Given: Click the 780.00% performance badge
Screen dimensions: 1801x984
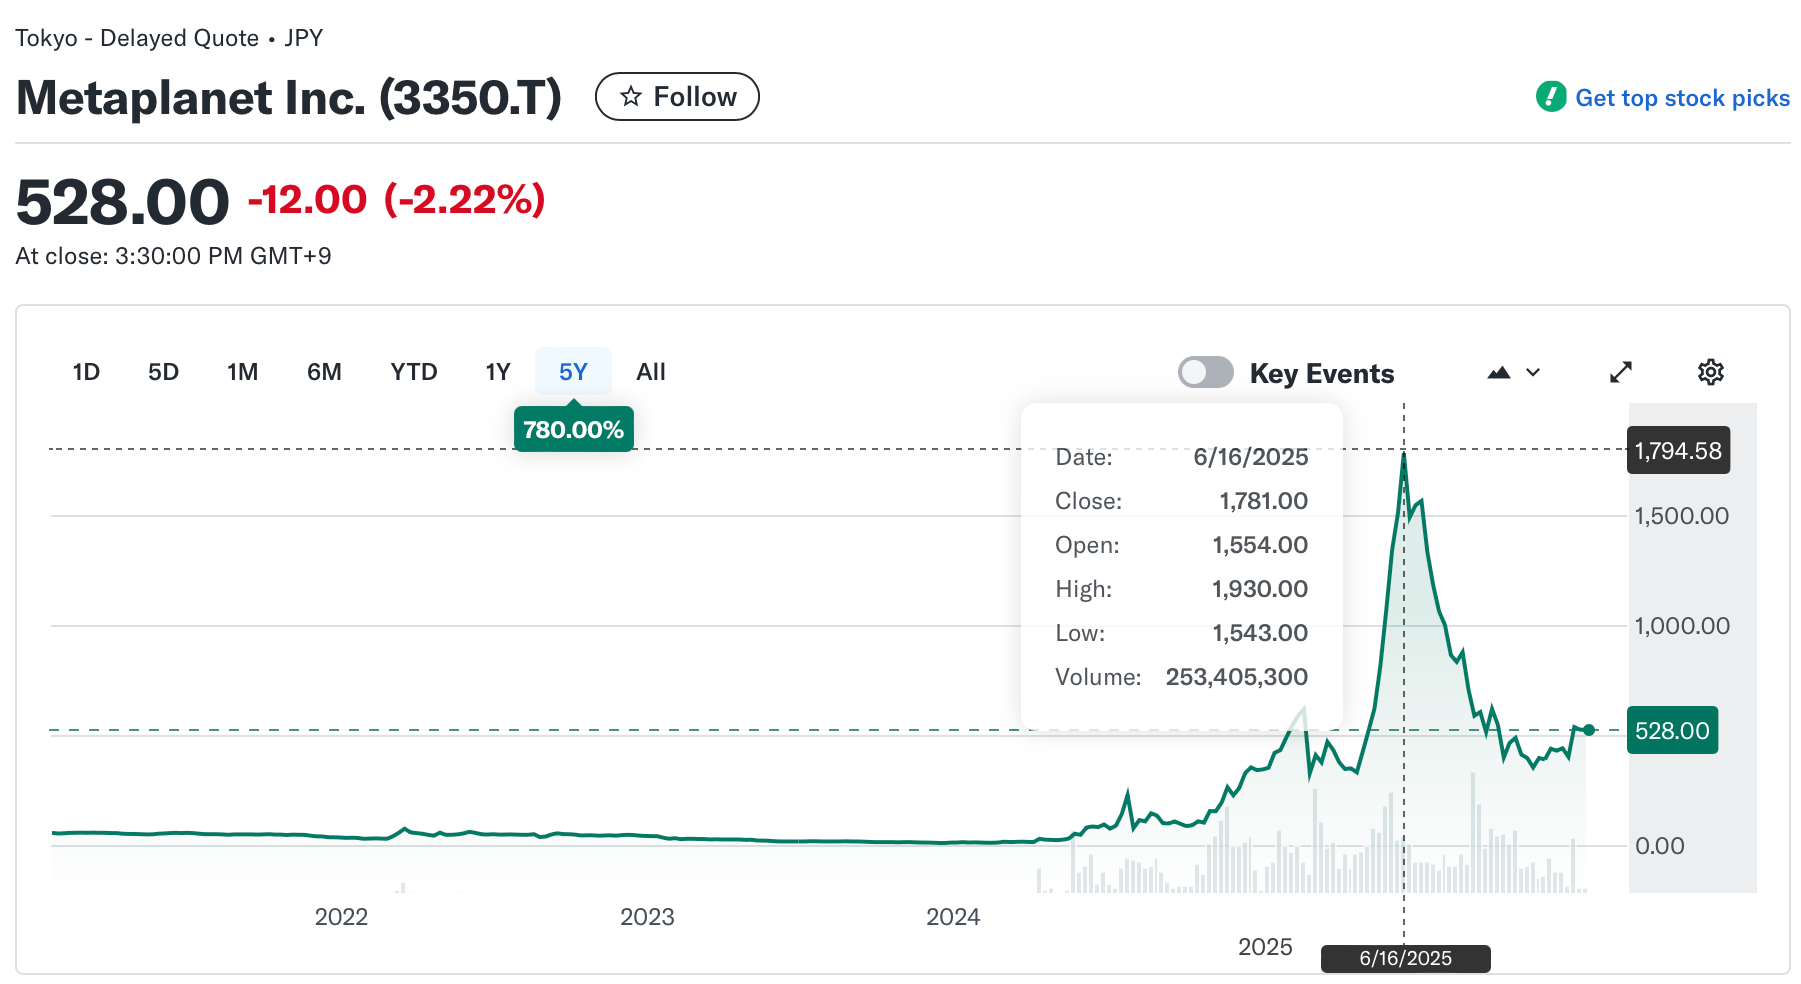Looking at the screenshot, I should point(573,429).
